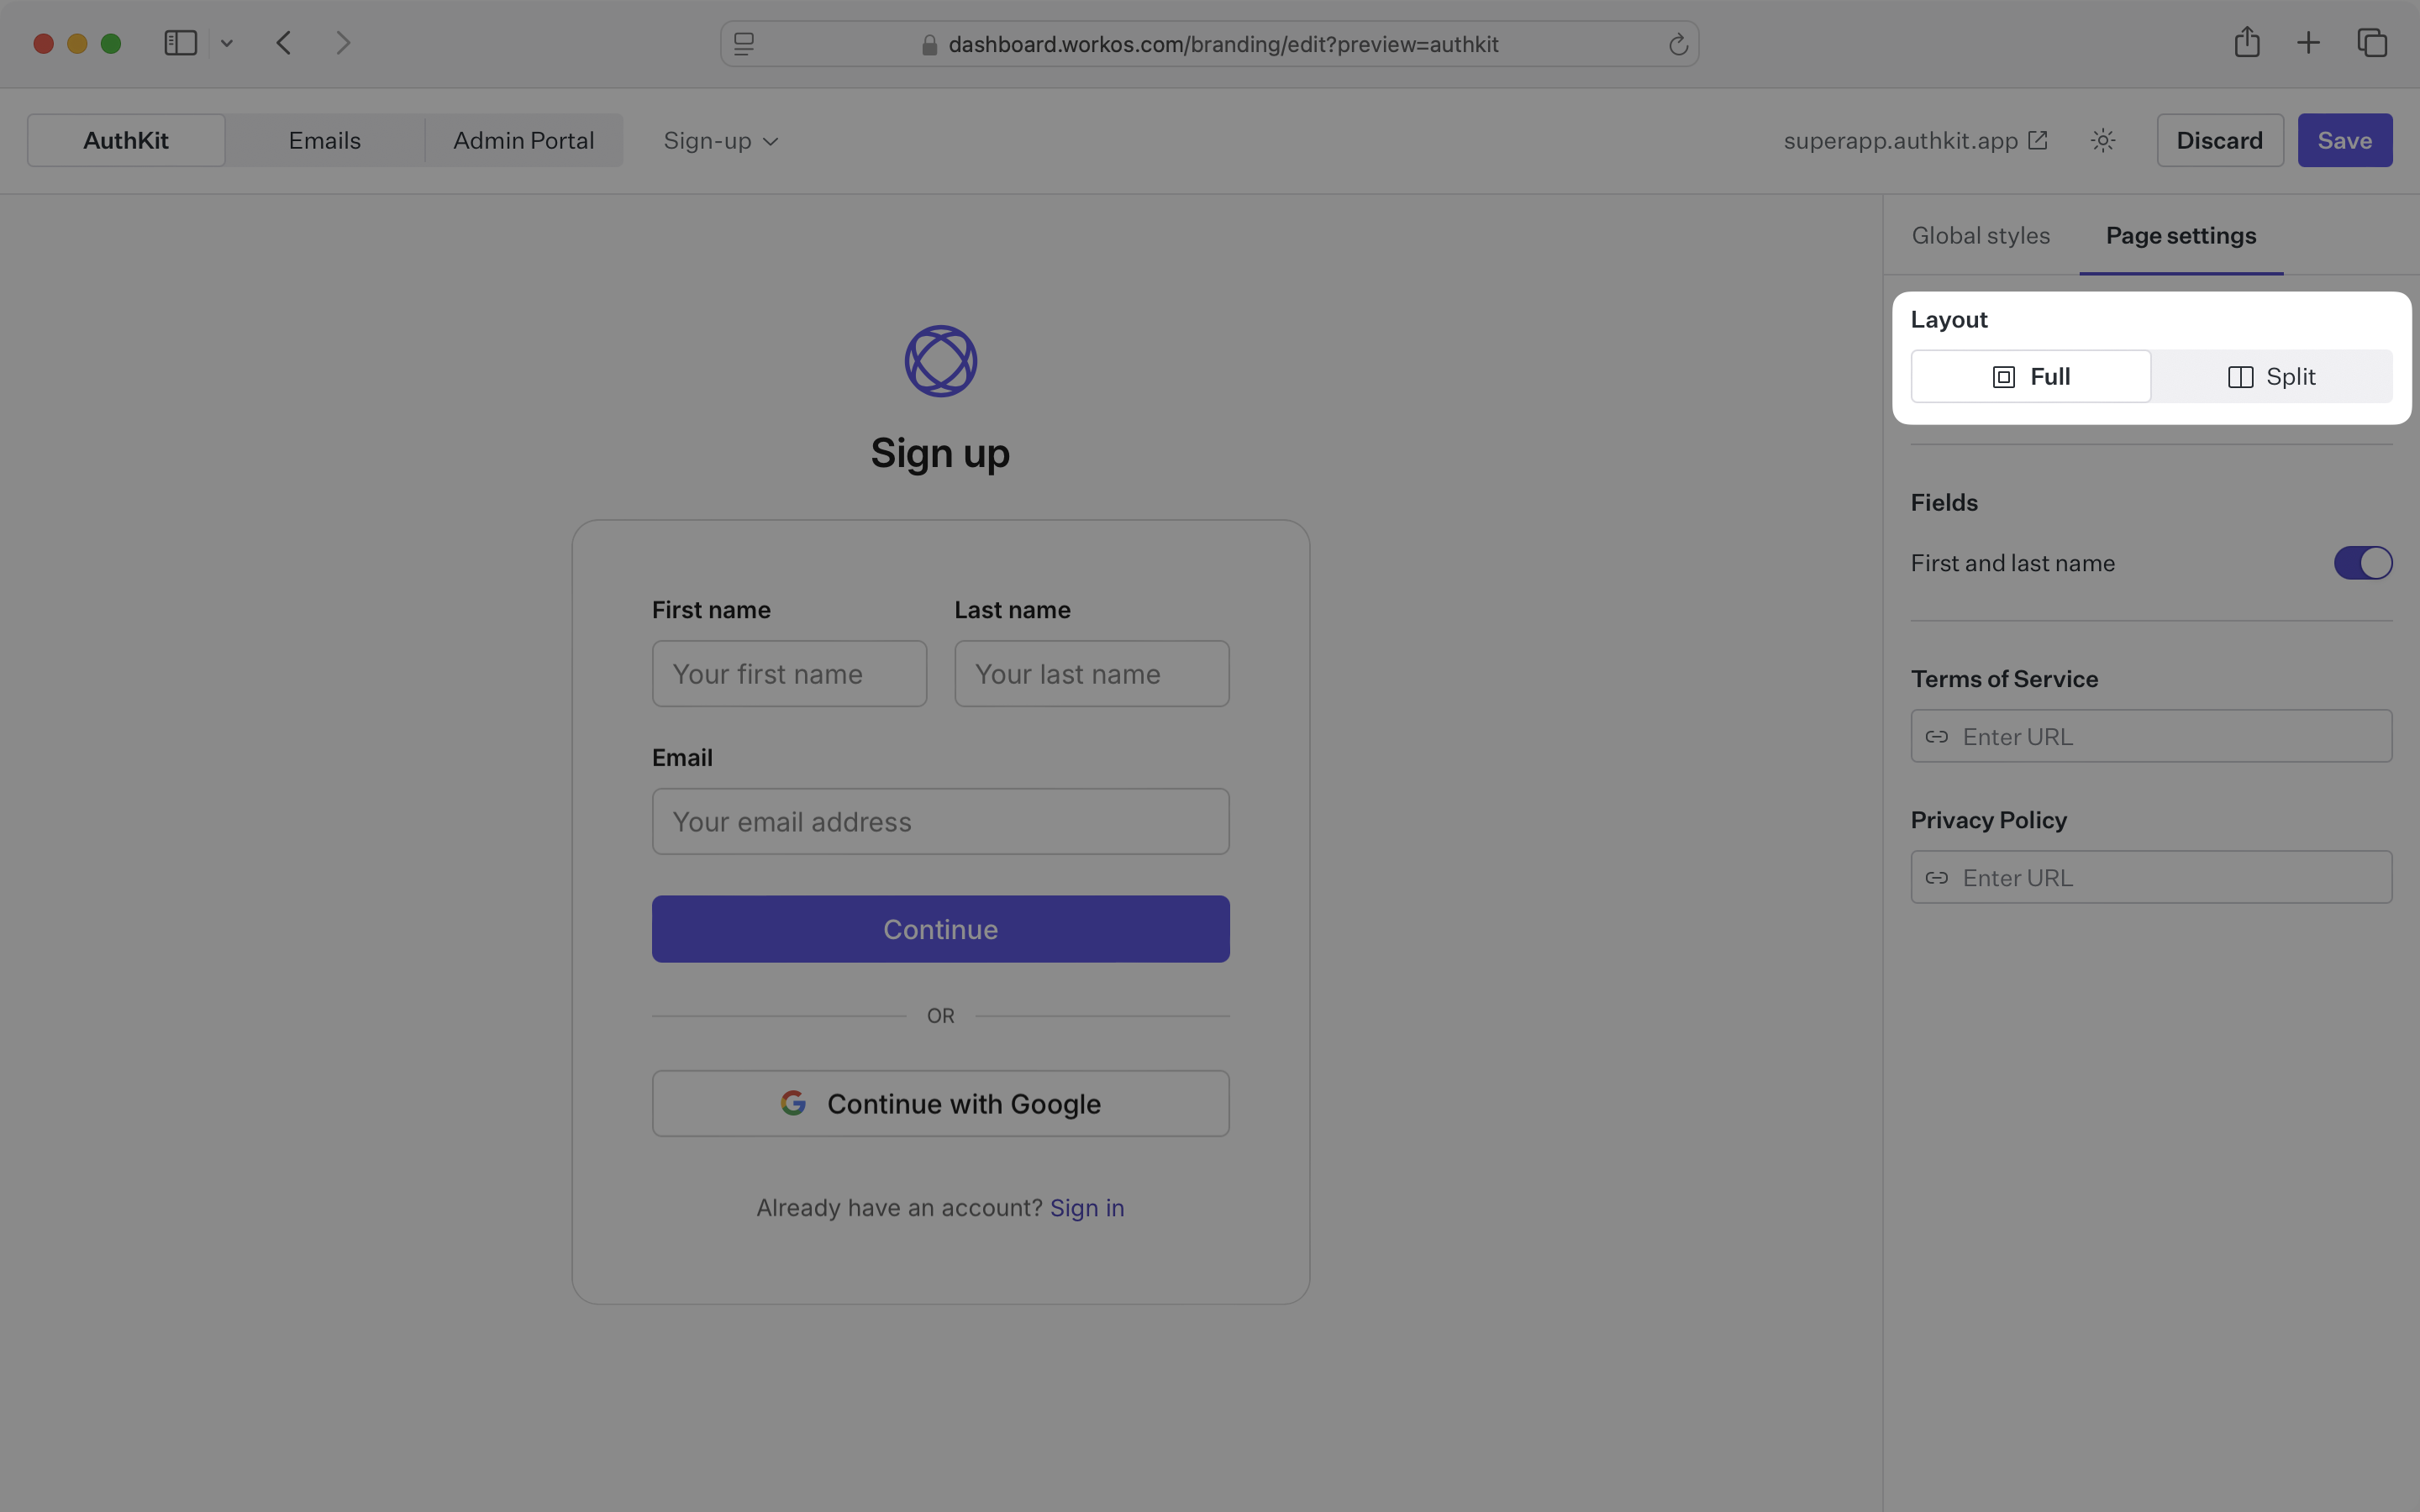2420x1512 pixels.
Task: Open the Global styles tab
Action: (x=1980, y=235)
